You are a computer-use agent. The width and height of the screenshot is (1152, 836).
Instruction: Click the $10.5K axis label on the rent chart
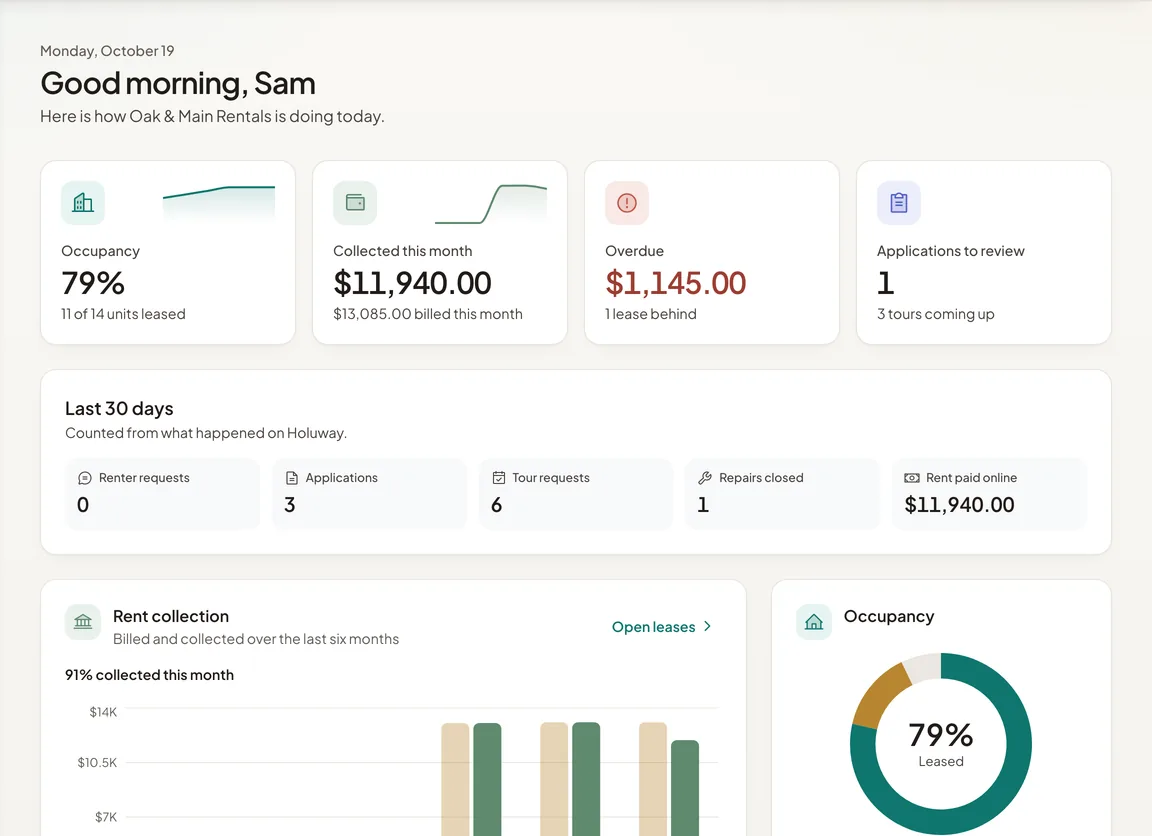coord(97,763)
